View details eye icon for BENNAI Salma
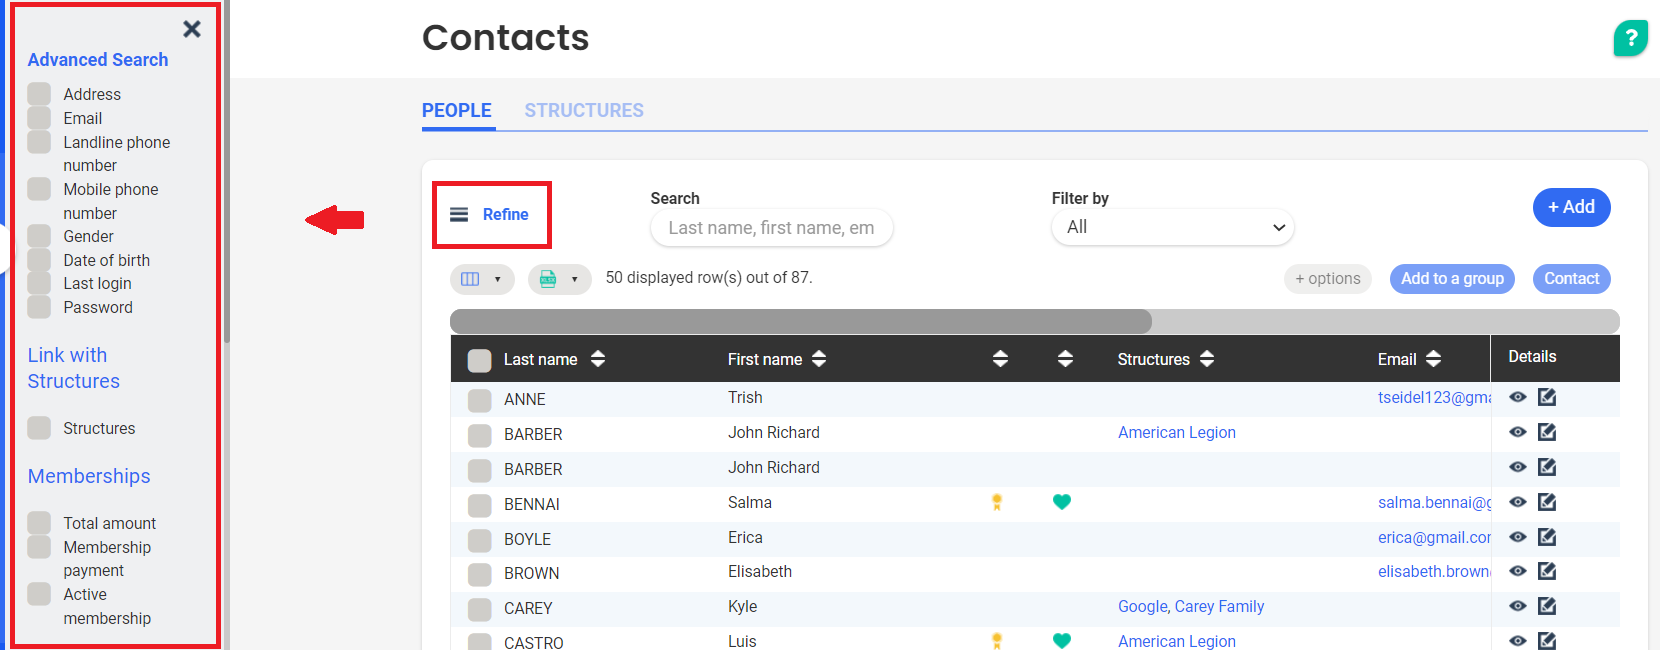 (x=1517, y=502)
